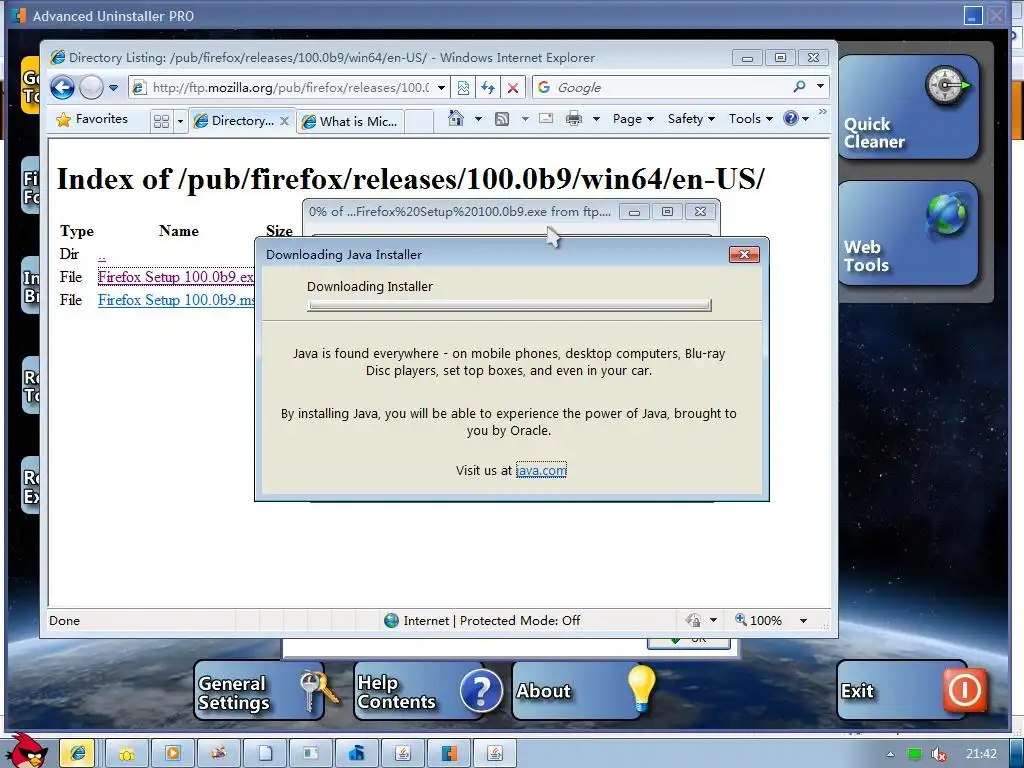Screen dimensions: 1024x768
Task: Open the IE Help question mark menu
Action: (796, 119)
